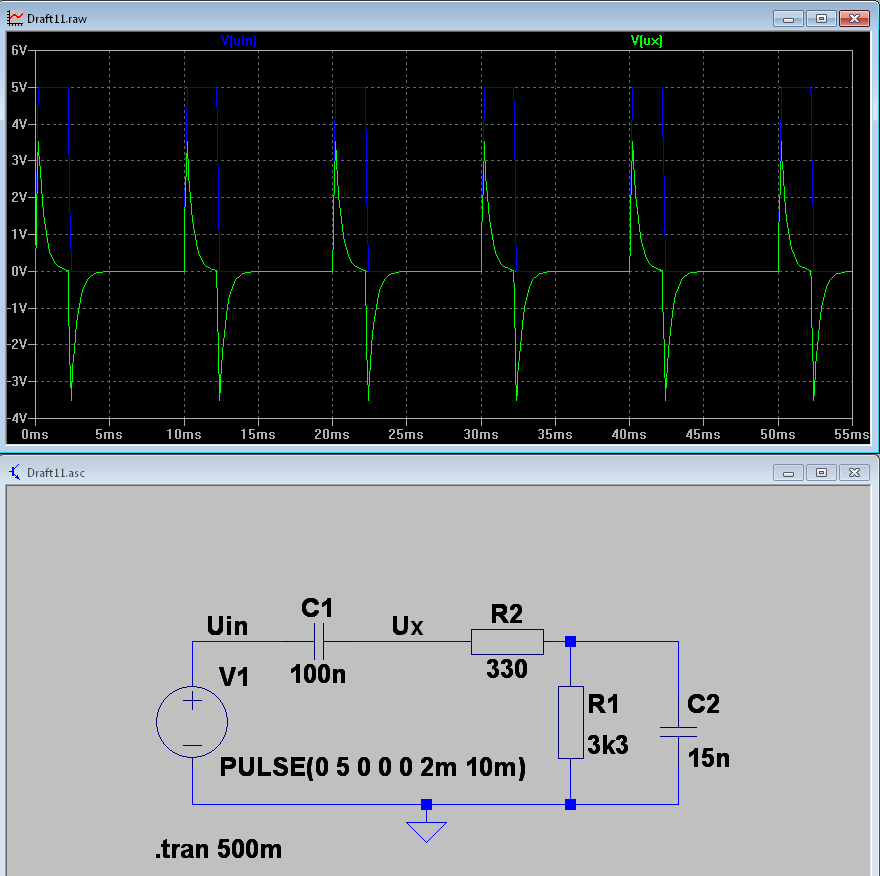
Task: Click the junction node below R1
Action: click(x=571, y=805)
